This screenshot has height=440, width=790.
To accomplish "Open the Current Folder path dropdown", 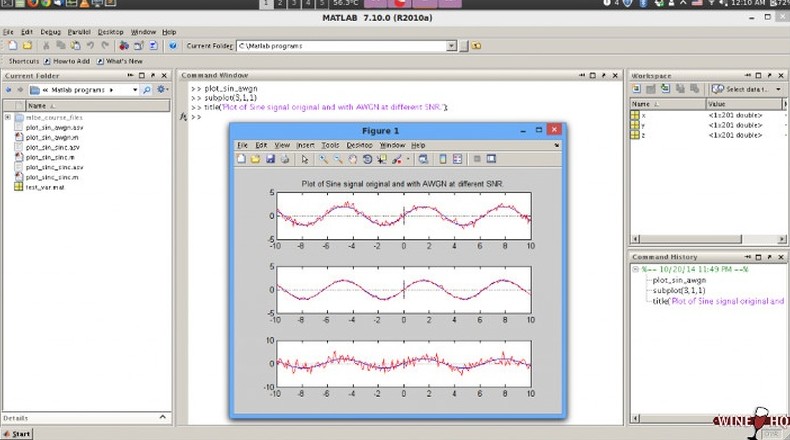I will coord(451,45).
